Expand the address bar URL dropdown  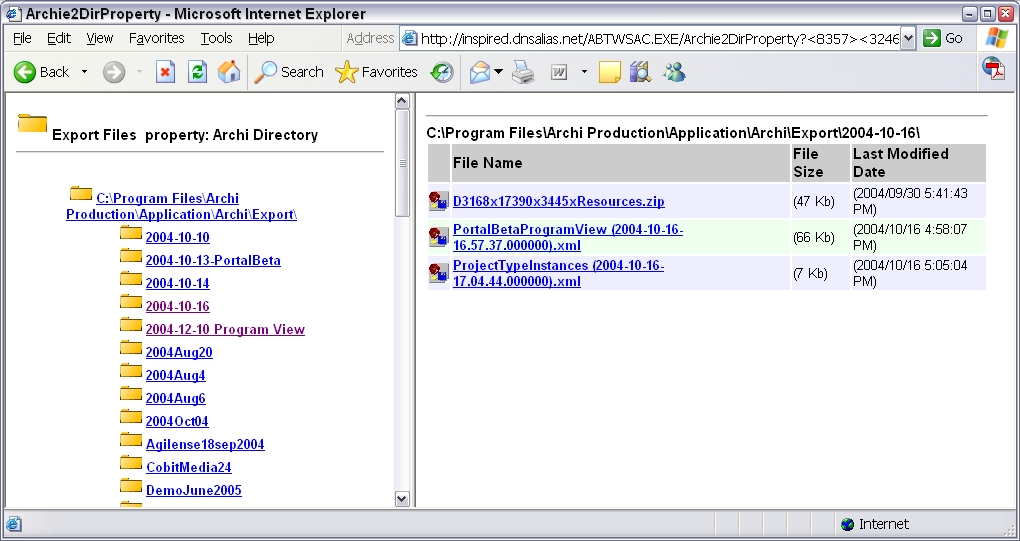[x=908, y=38]
